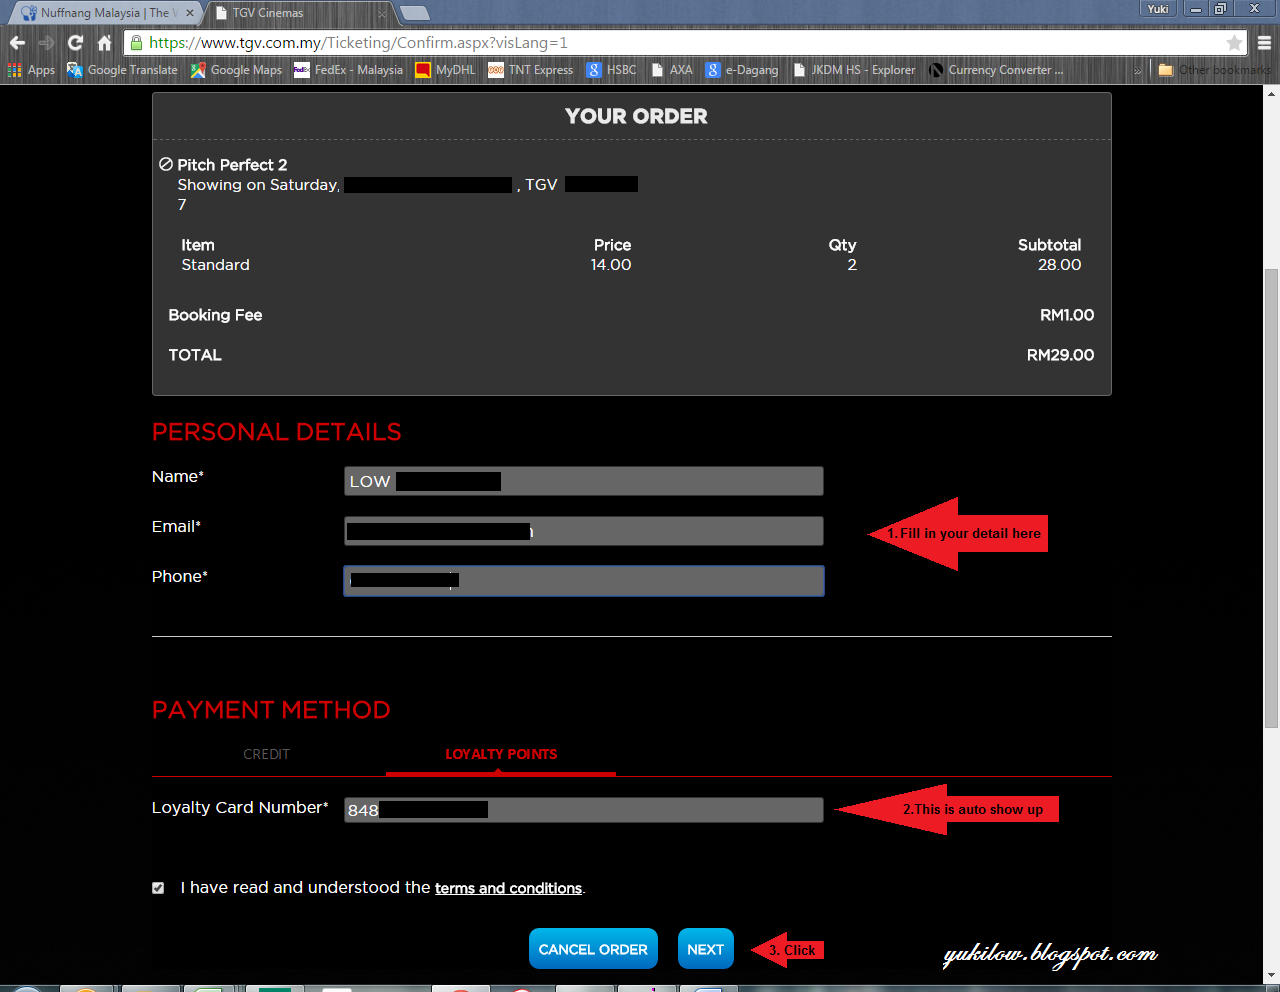Select the LOYALTY POINTS payment tab
The height and width of the screenshot is (992, 1280).
click(501, 754)
